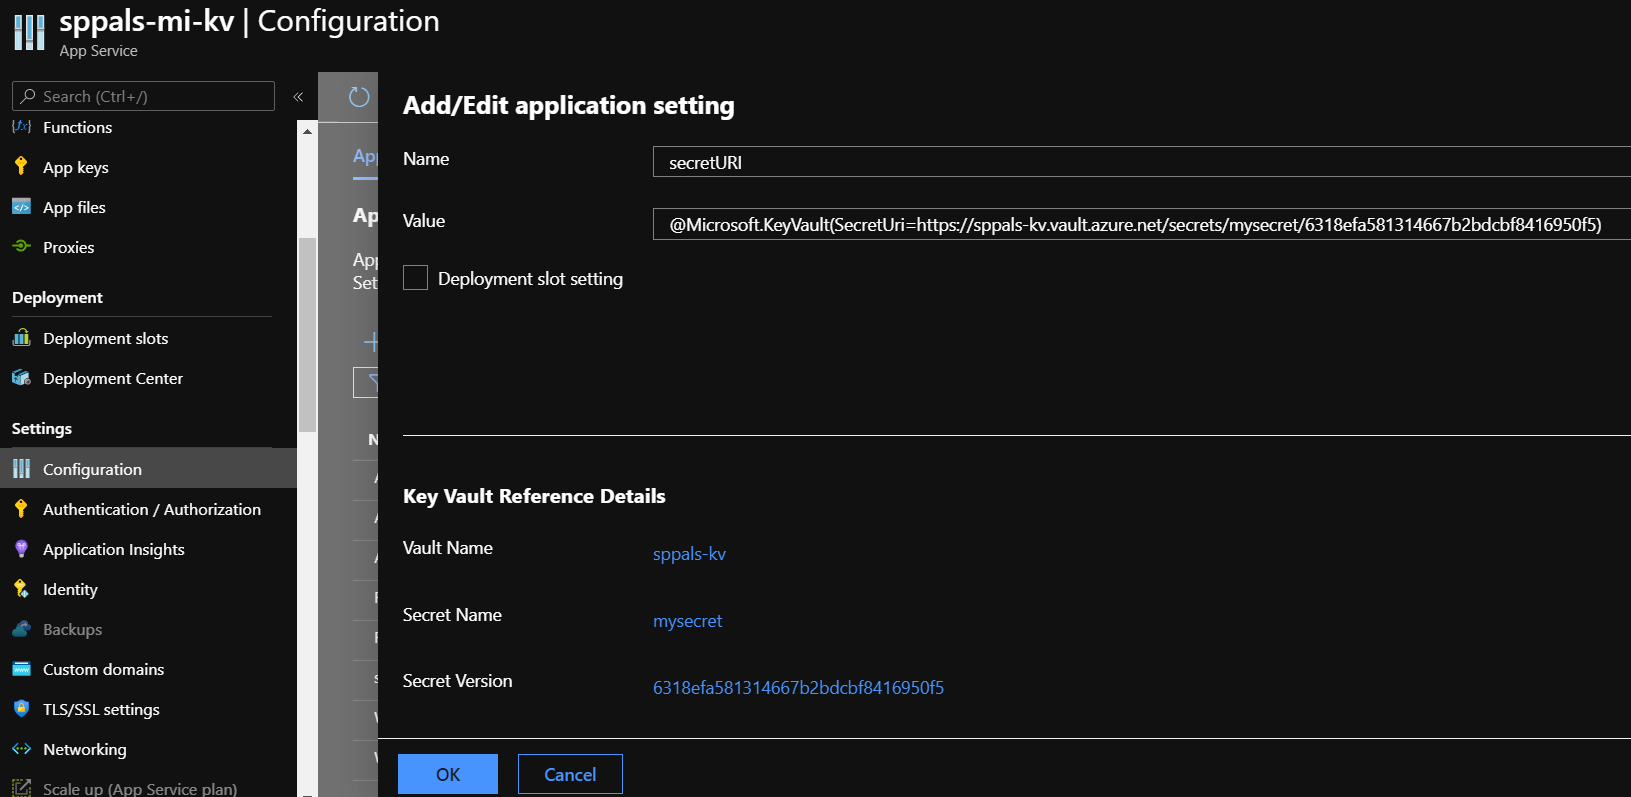The width and height of the screenshot is (1631, 797).
Task: Toggle the Deployment slot setting checkbox
Action: click(415, 278)
